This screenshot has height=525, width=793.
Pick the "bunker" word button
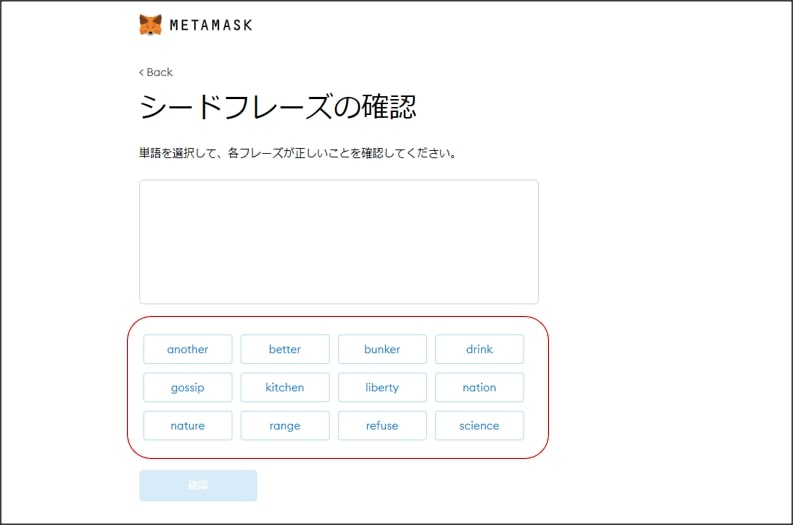click(382, 349)
